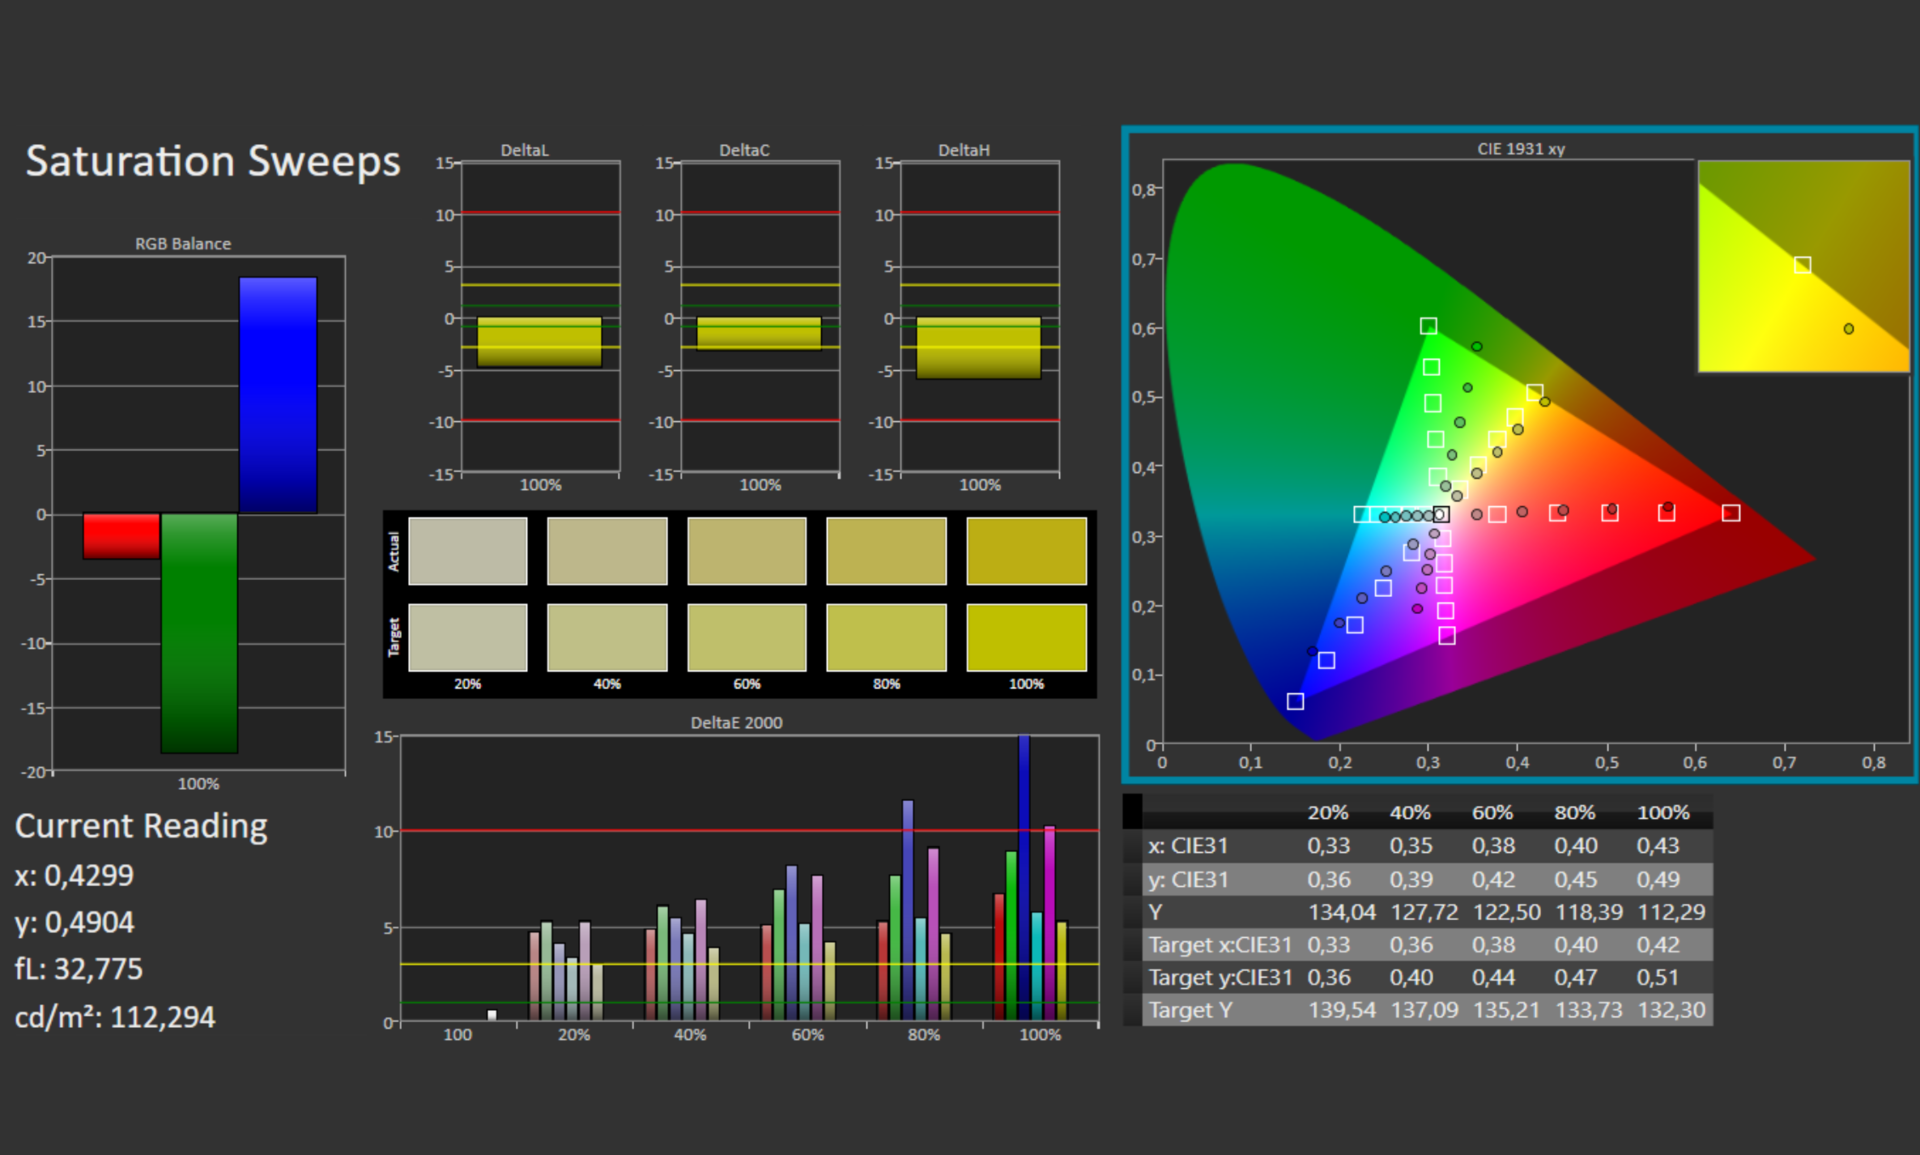Click the Actual 100% color swatch
The height and width of the screenshot is (1155, 1920).
click(1026, 551)
